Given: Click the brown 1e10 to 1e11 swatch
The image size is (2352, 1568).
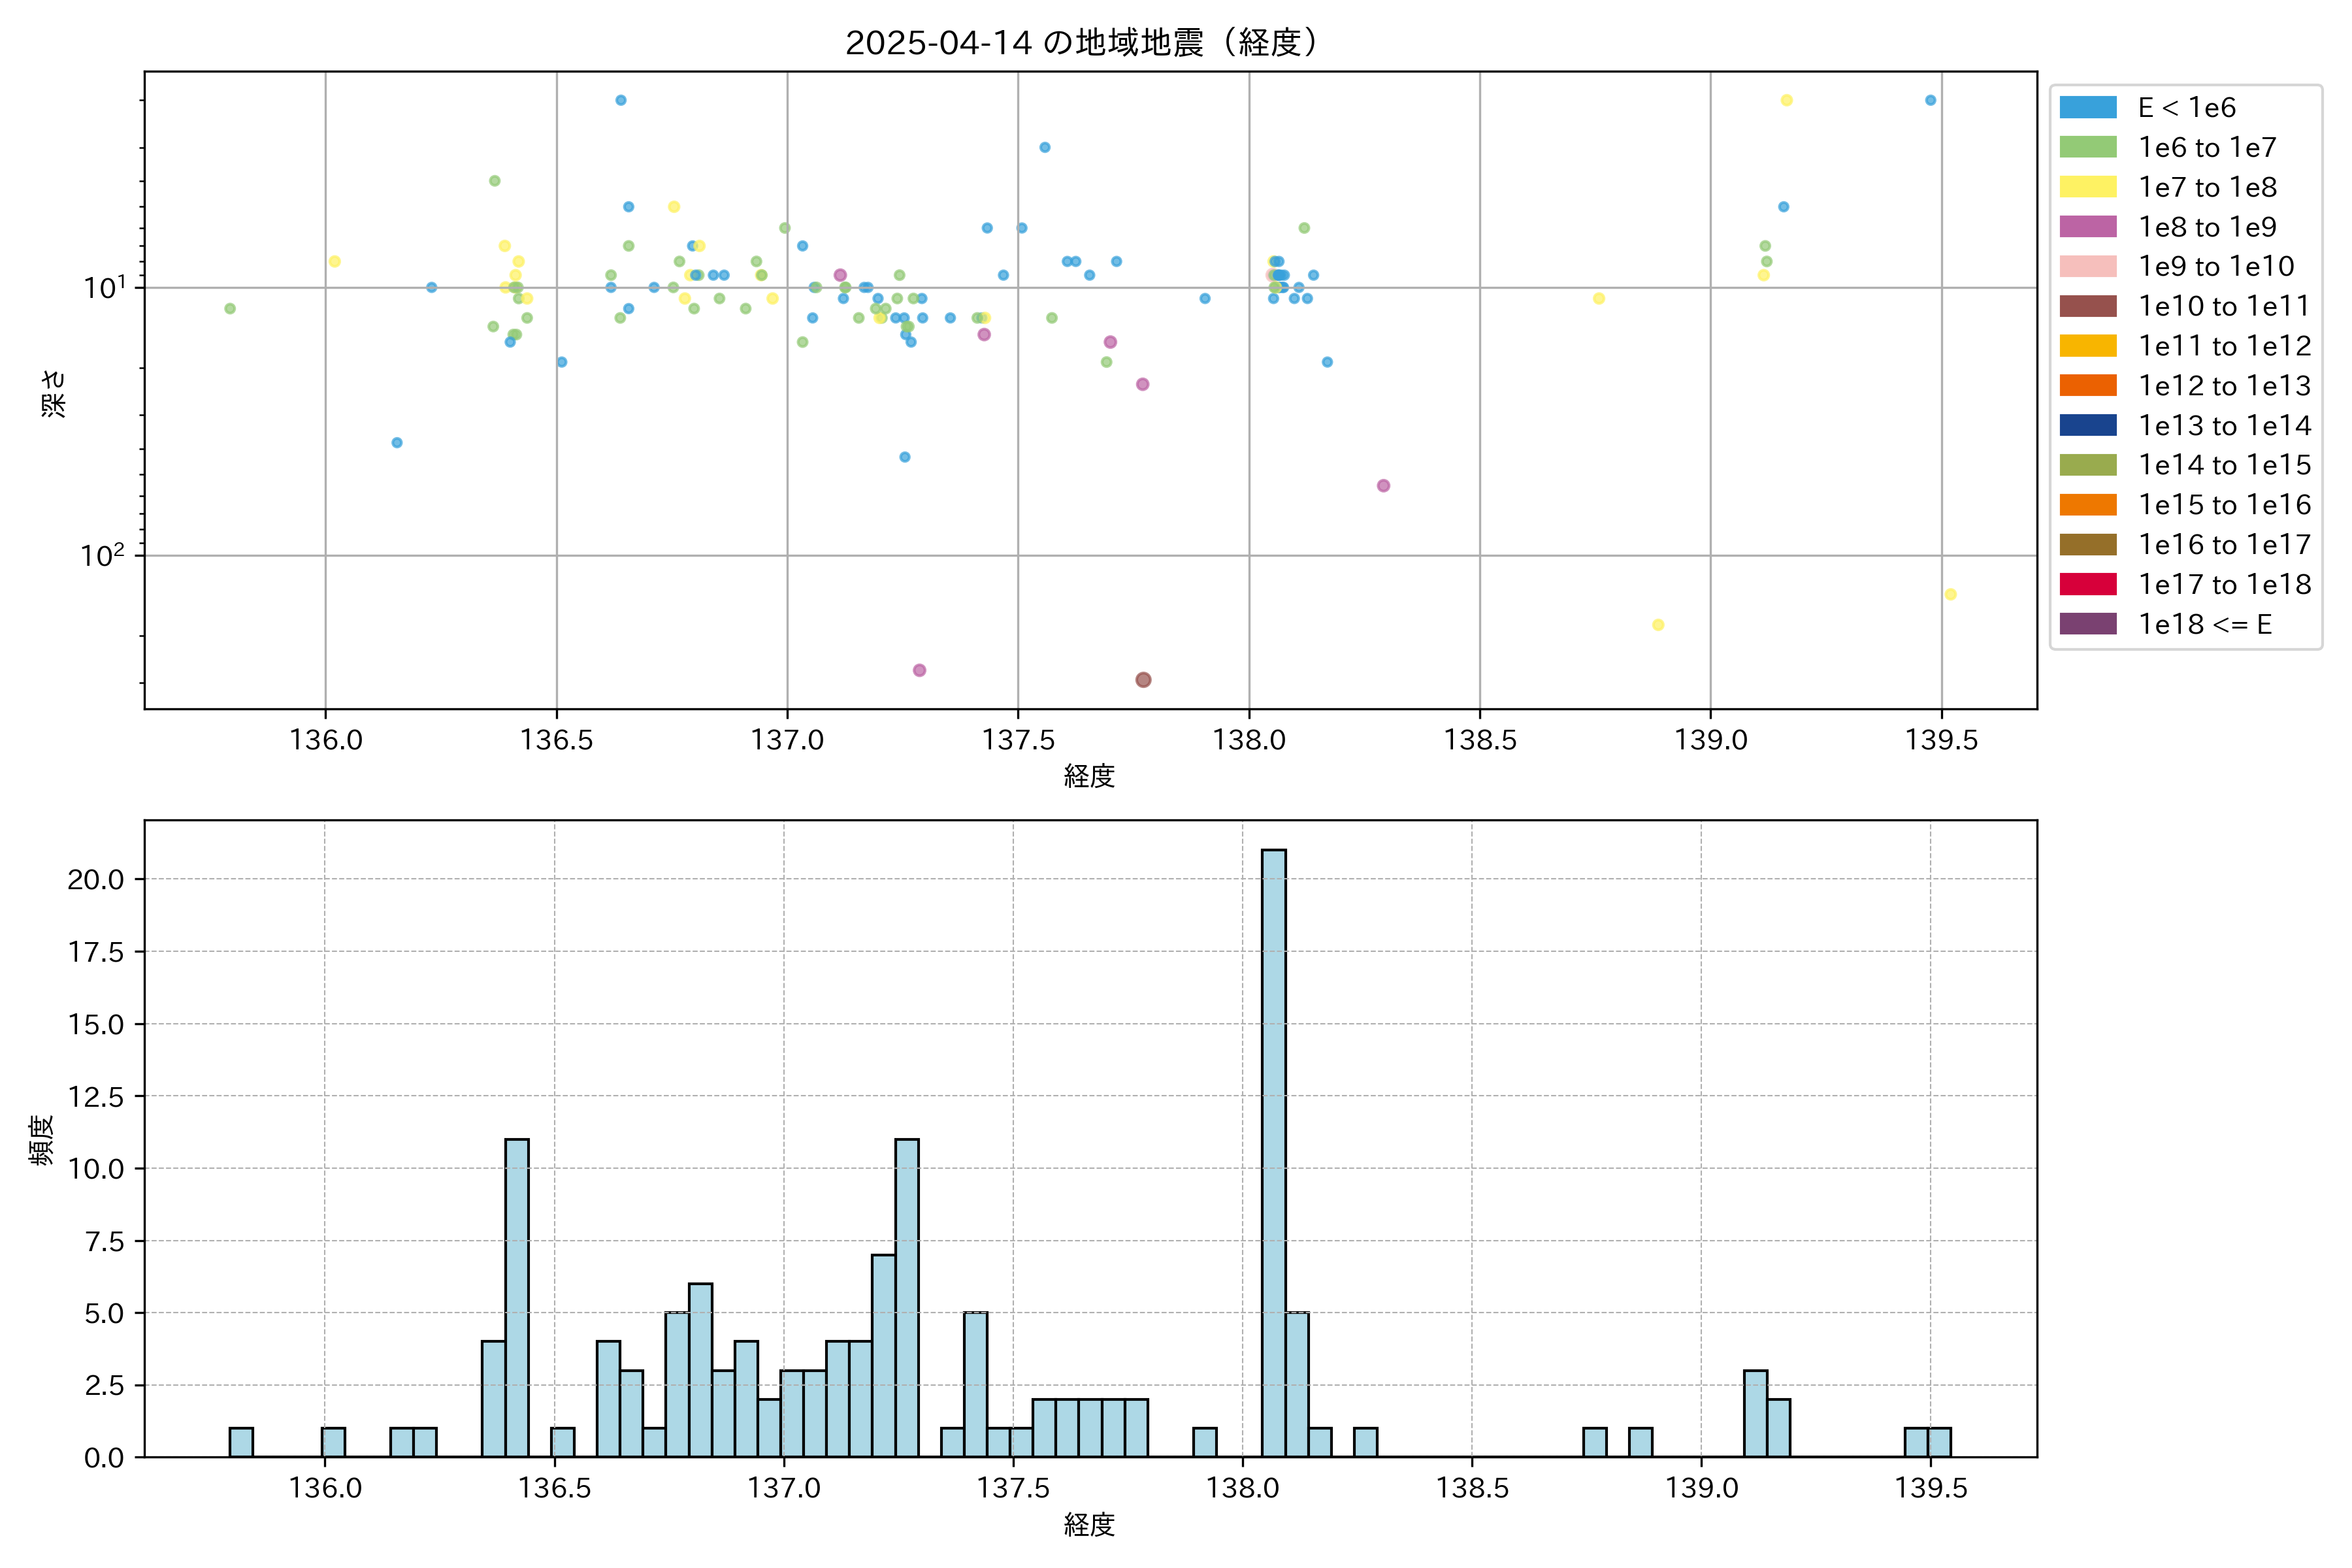Looking at the screenshot, I should point(2088,306).
